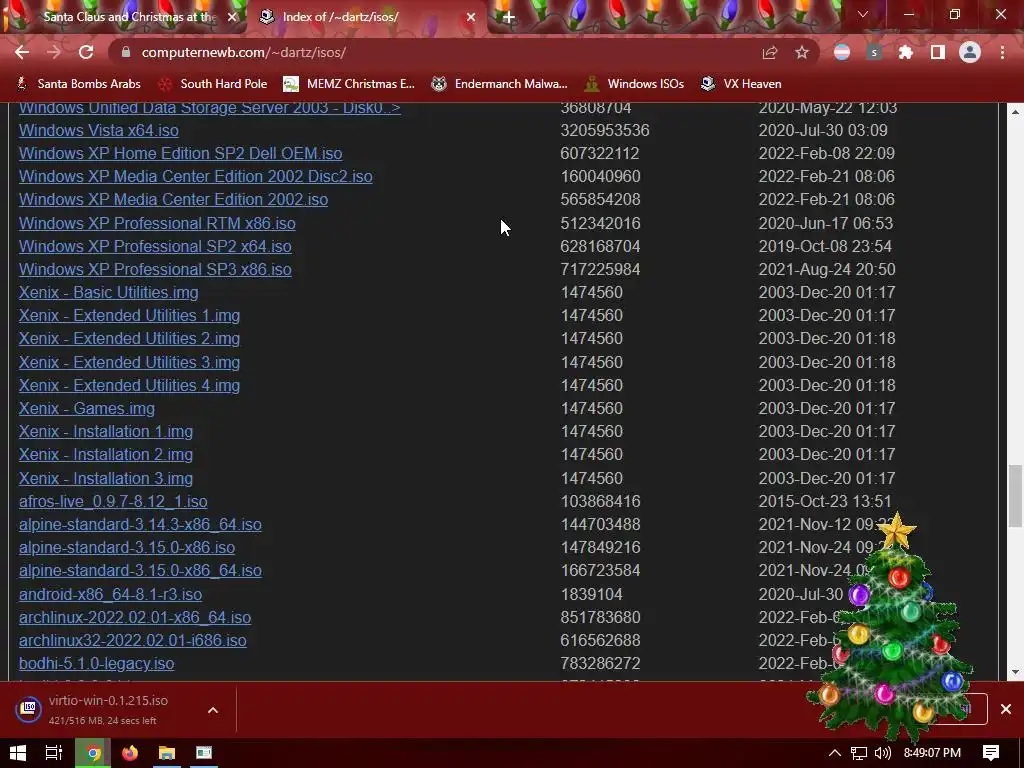Click the scrollbar down arrow

coord(1015,672)
